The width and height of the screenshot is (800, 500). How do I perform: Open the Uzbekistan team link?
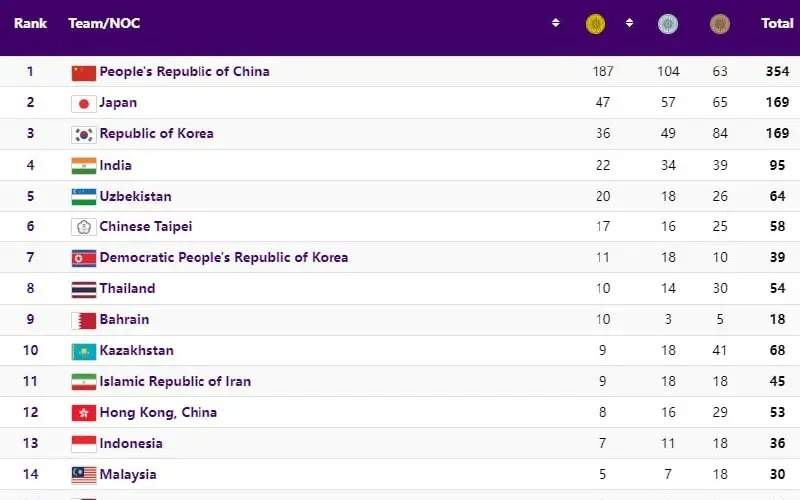pos(135,196)
